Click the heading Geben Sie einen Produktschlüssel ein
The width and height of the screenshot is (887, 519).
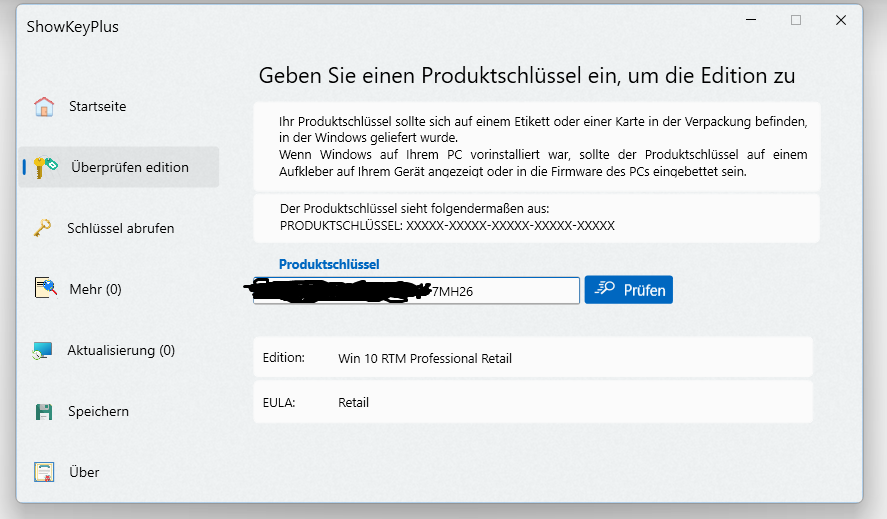(527, 75)
